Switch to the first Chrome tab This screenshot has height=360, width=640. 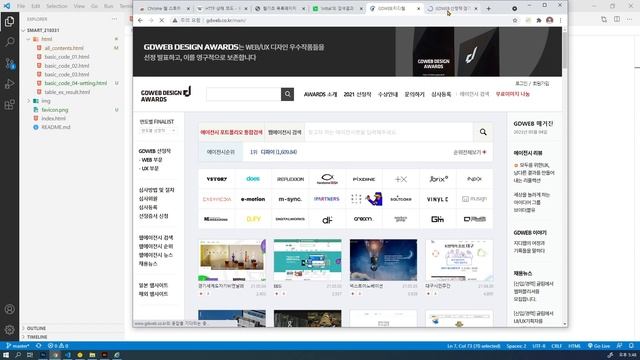pos(164,9)
